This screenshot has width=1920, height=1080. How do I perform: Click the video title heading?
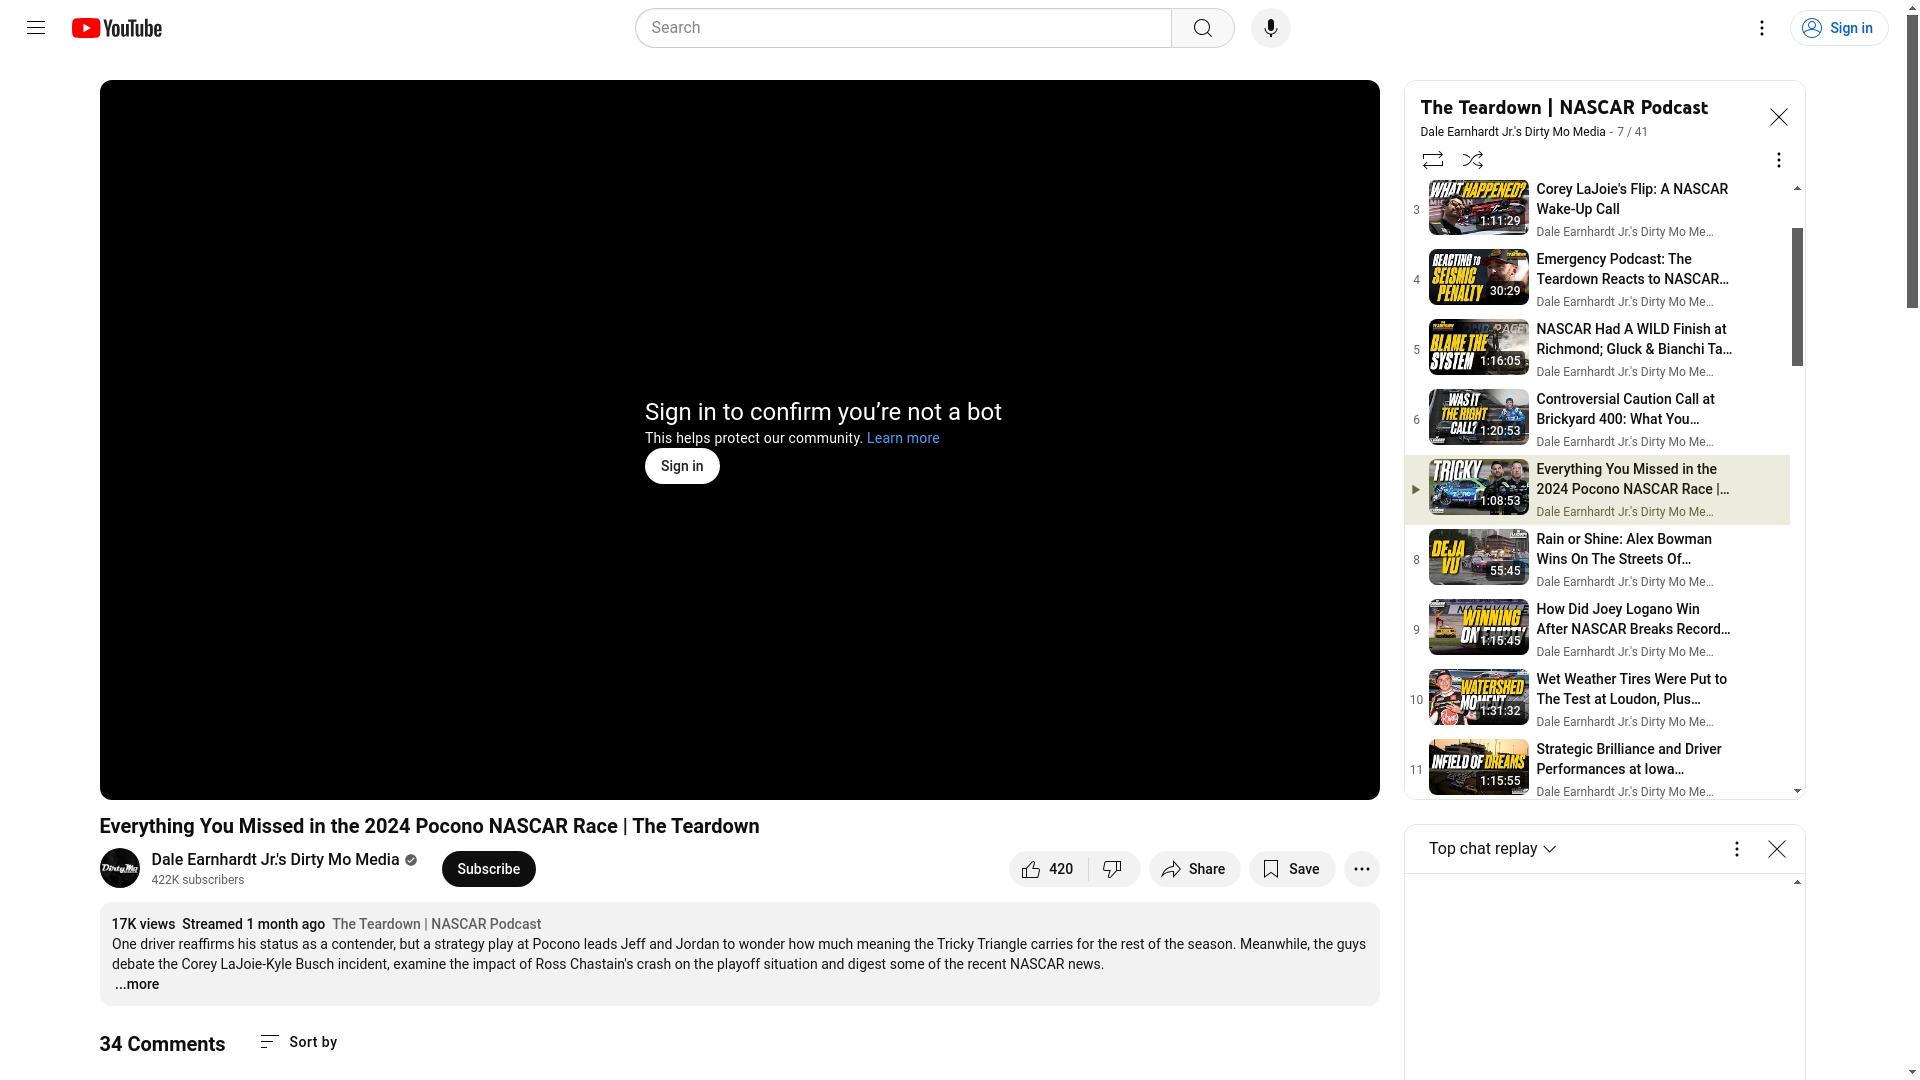click(x=429, y=826)
